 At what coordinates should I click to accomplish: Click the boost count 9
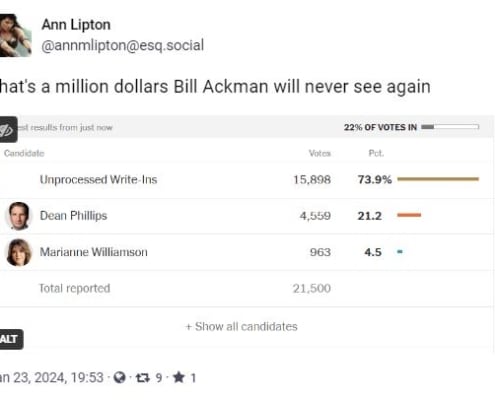[x=159, y=378]
